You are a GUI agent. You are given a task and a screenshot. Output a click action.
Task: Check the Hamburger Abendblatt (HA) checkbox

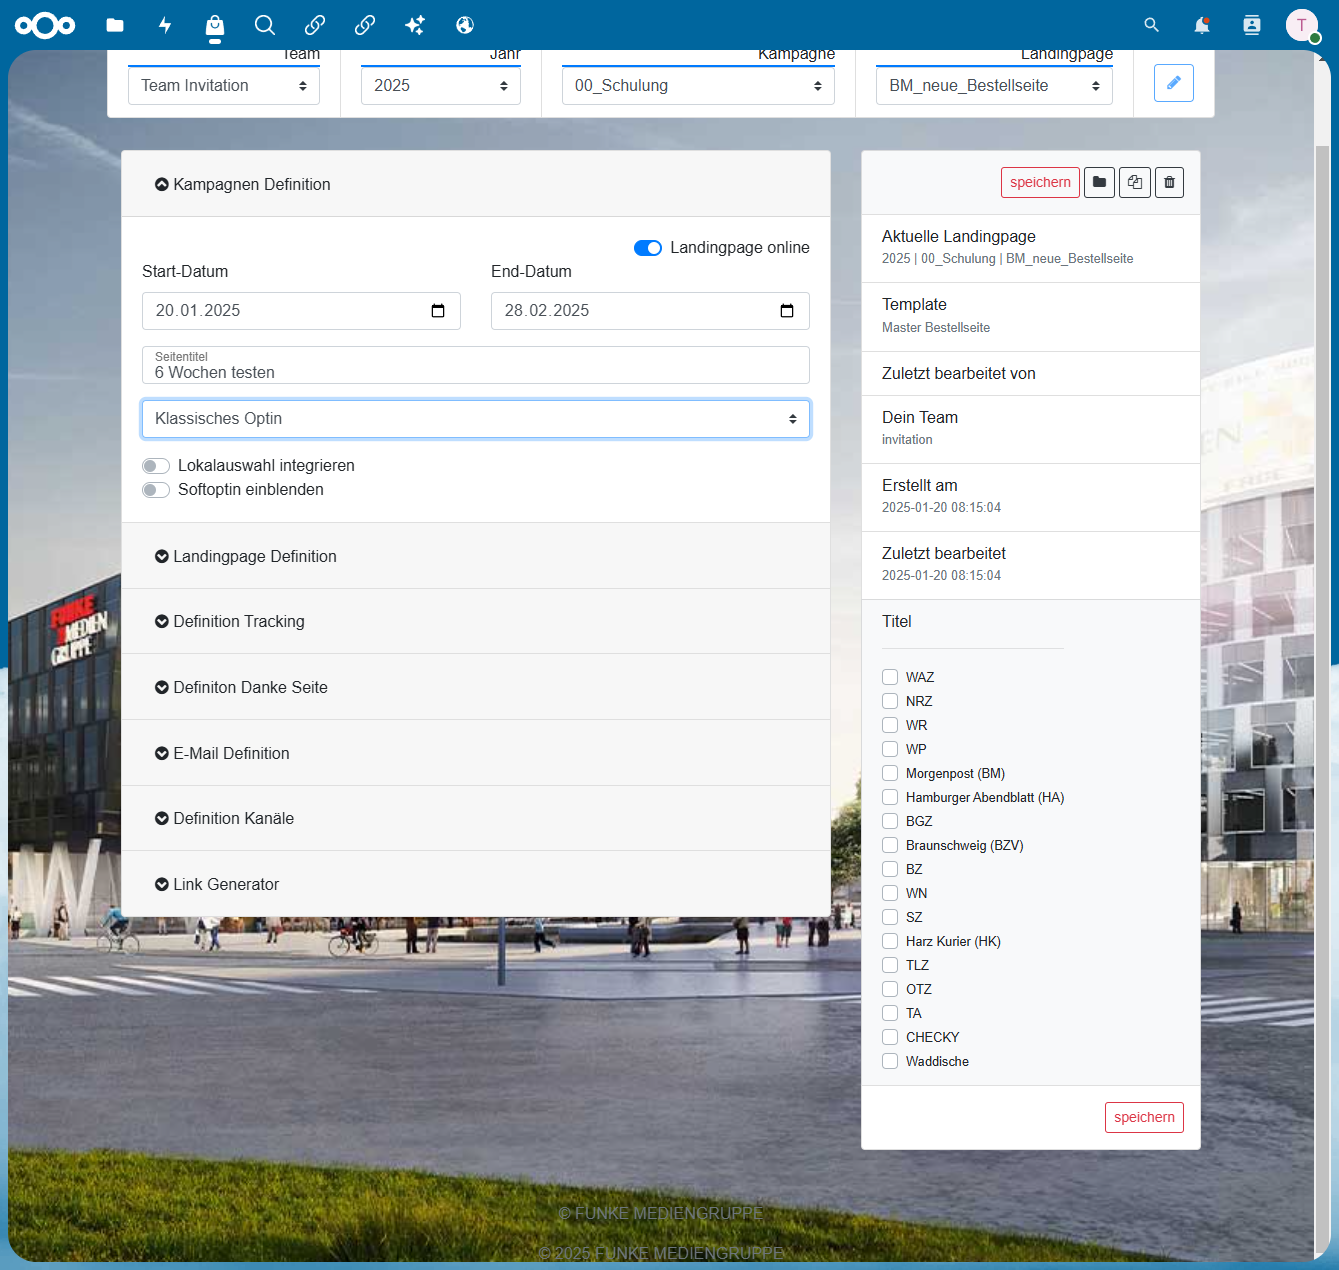pyautogui.click(x=890, y=797)
